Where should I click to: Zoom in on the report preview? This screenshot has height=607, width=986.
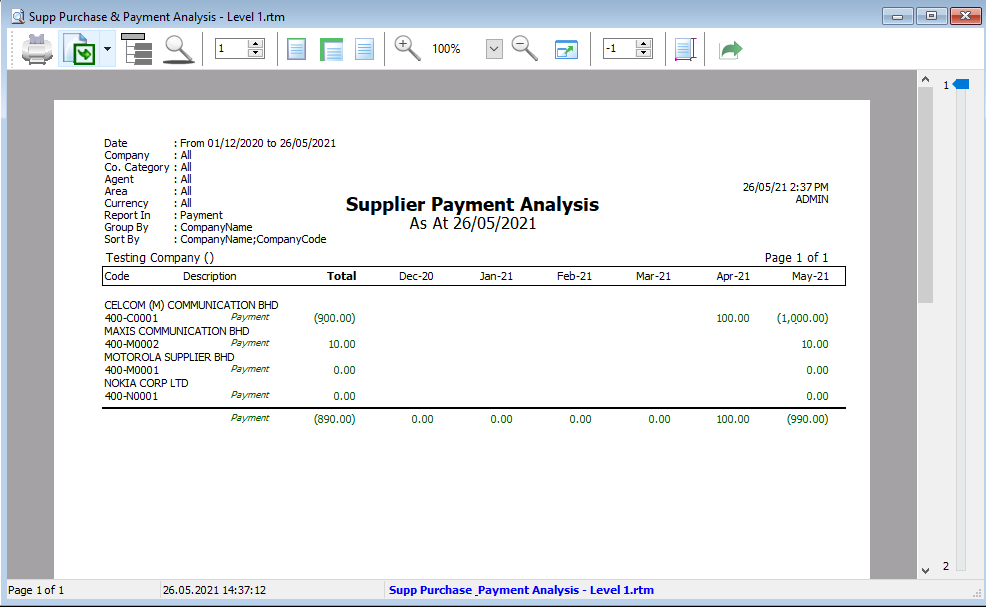[x=406, y=48]
